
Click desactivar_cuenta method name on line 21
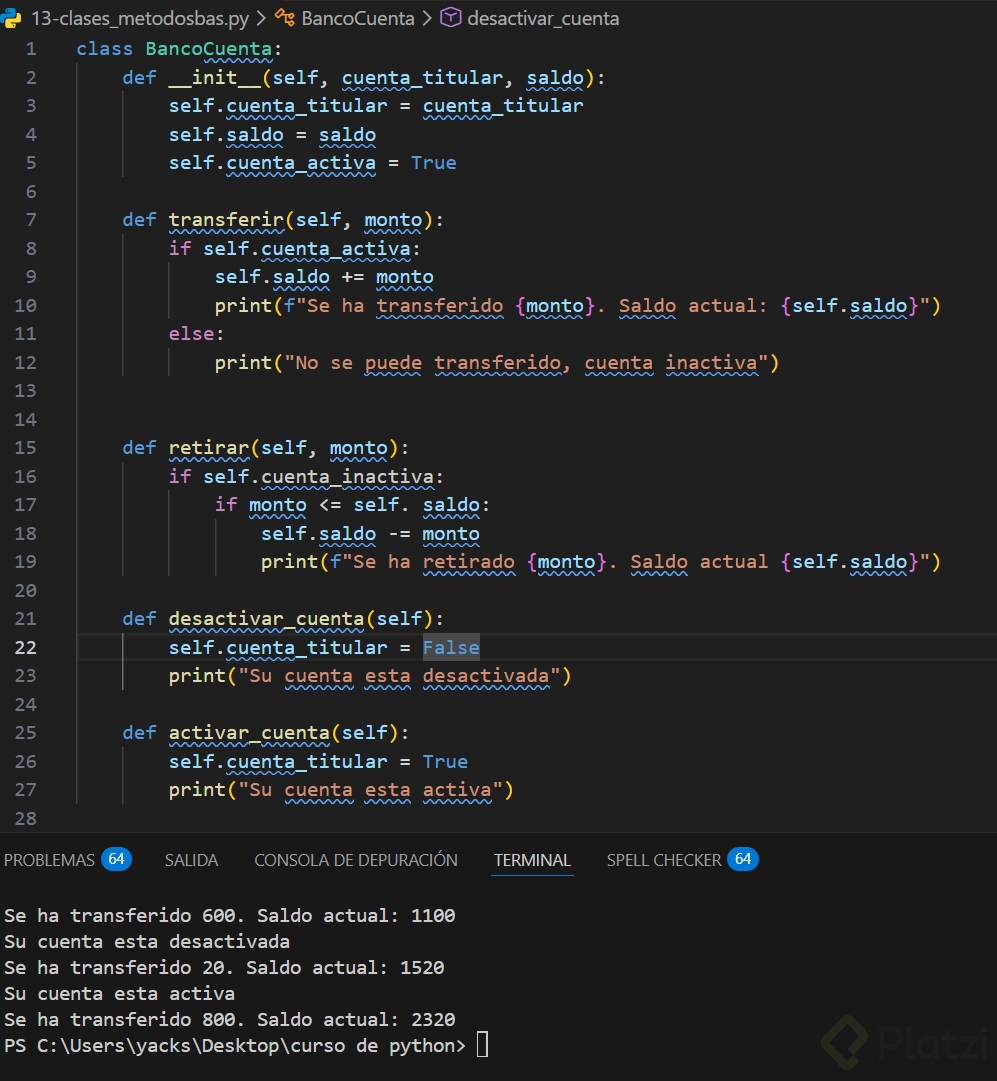tap(266, 619)
